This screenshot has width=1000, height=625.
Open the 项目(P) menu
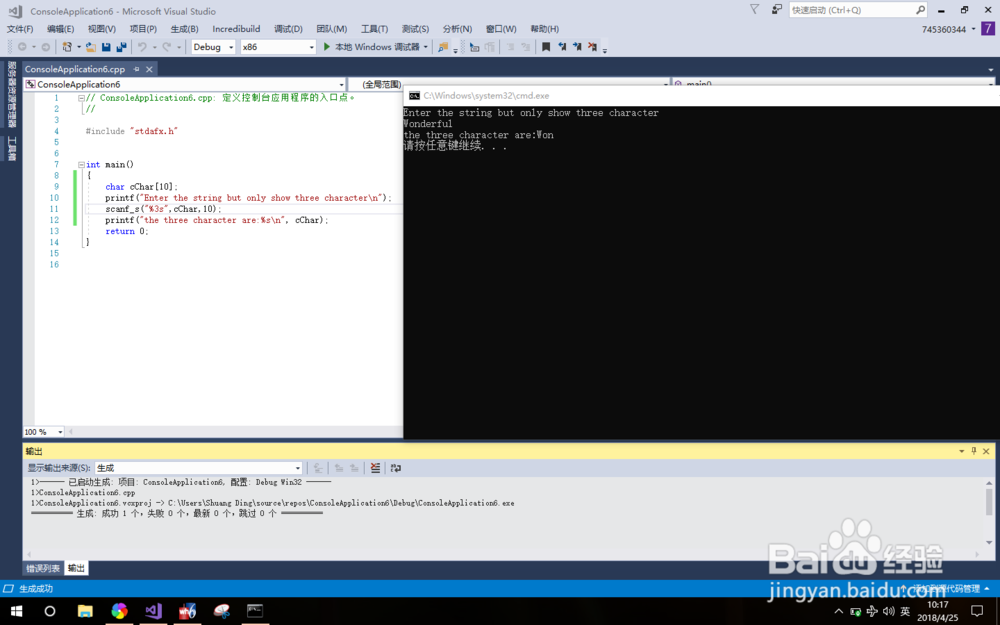click(x=143, y=29)
